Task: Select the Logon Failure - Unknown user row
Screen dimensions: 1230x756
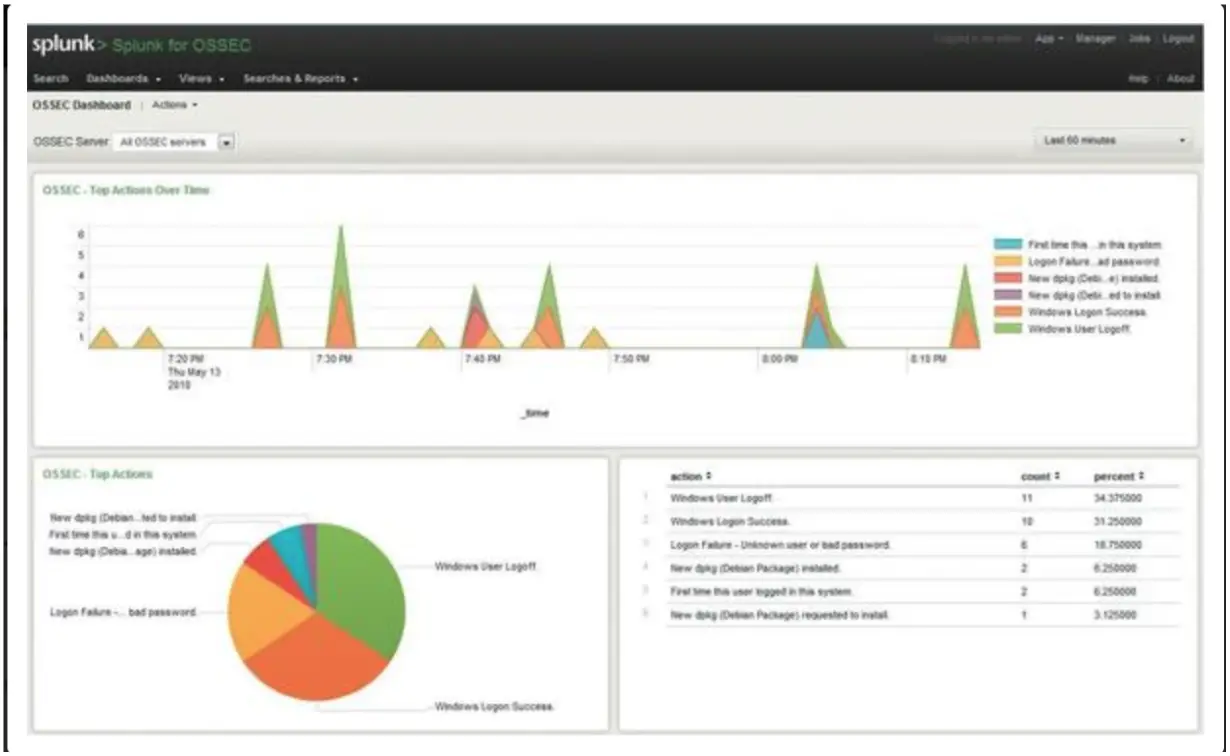Action: (x=909, y=545)
